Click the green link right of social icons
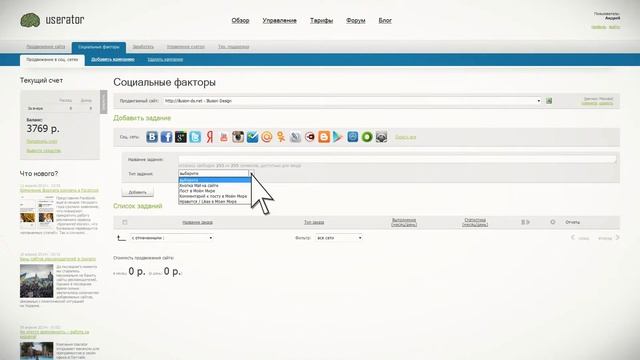 click(405, 137)
